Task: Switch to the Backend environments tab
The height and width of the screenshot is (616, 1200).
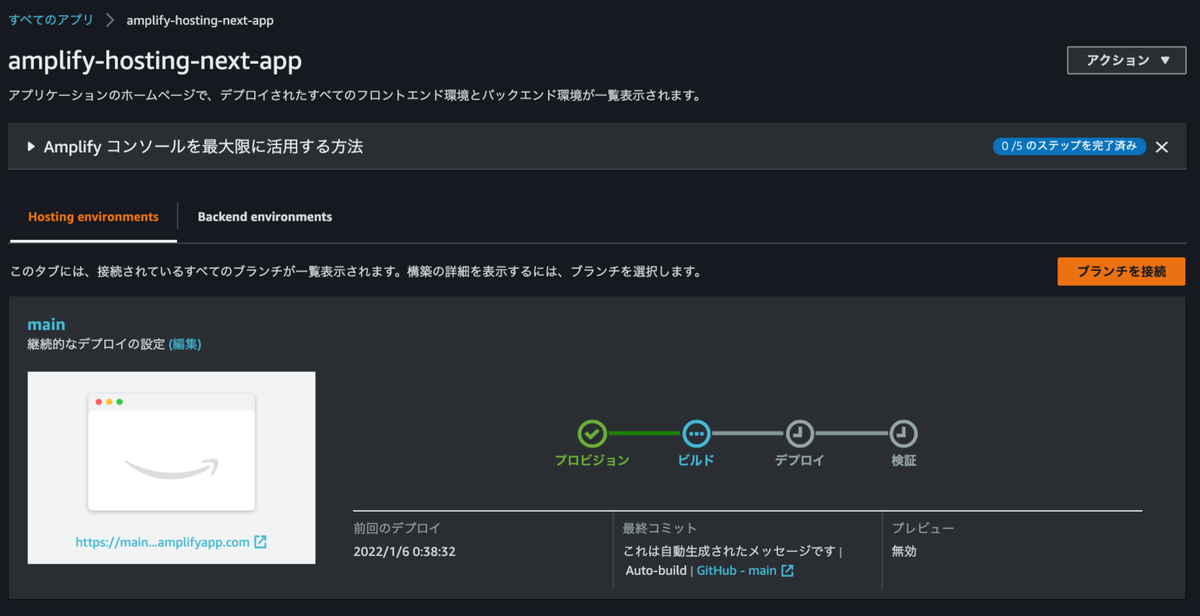Action: pos(265,217)
